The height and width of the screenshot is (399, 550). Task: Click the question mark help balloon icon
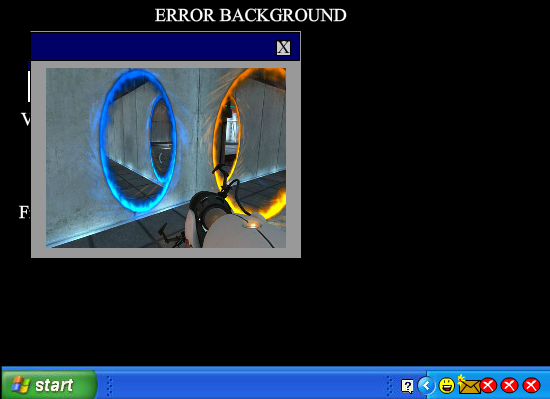[x=407, y=386]
